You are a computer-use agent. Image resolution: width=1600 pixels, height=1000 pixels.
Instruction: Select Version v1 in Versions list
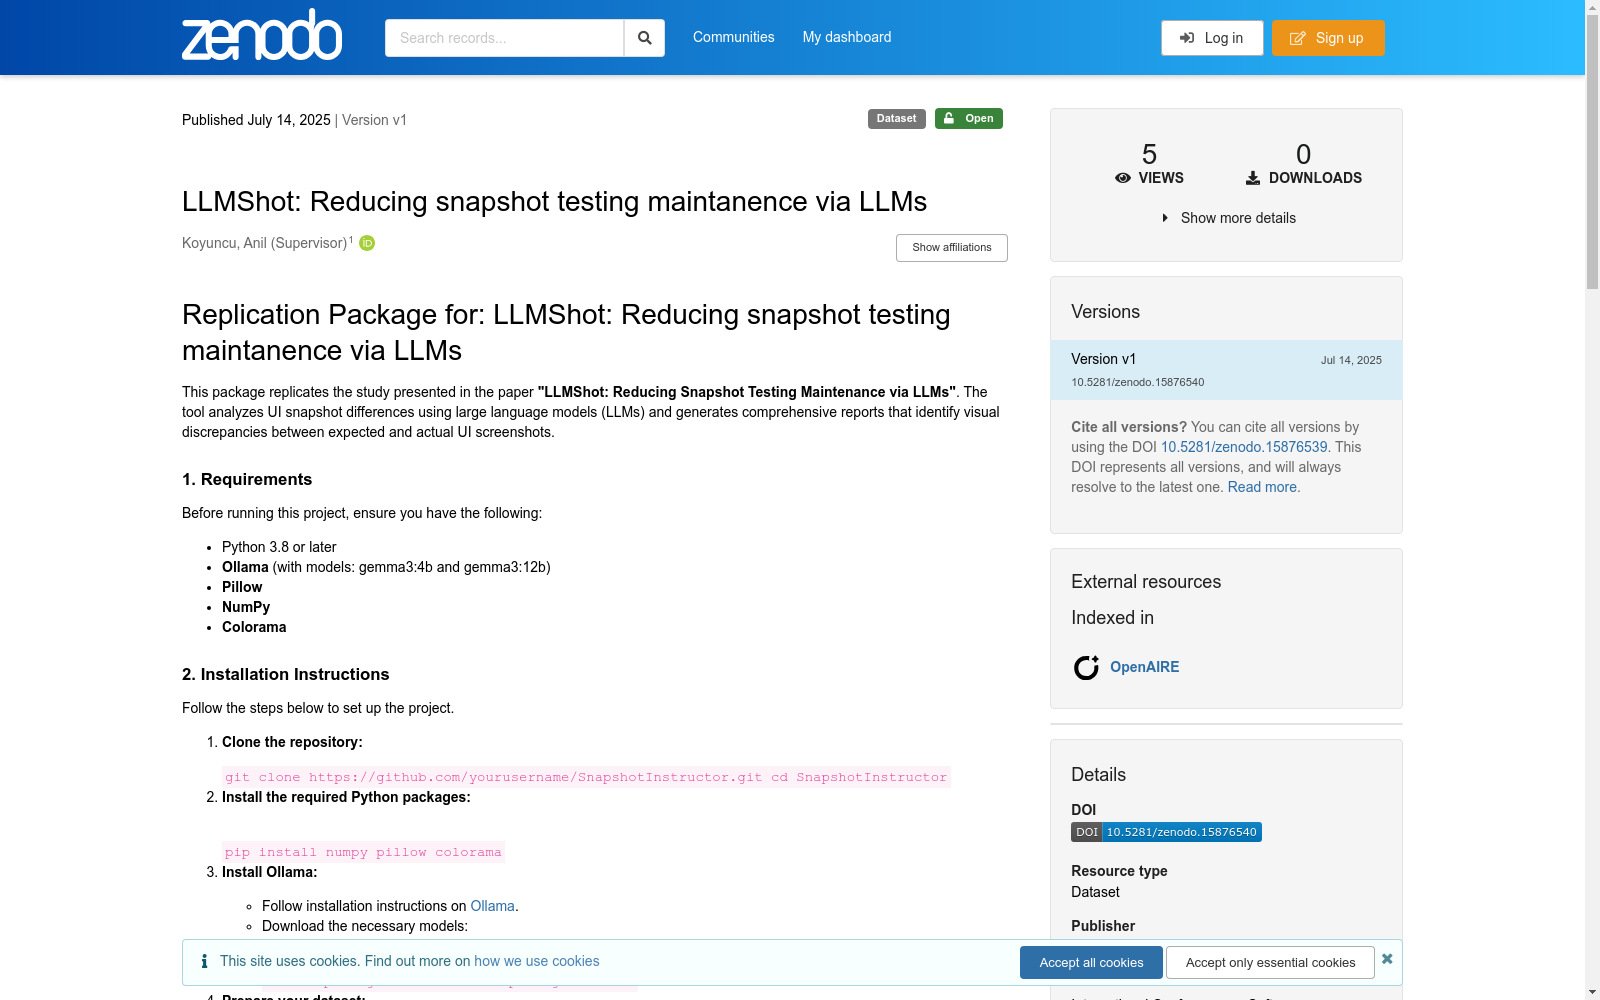coord(1226,370)
